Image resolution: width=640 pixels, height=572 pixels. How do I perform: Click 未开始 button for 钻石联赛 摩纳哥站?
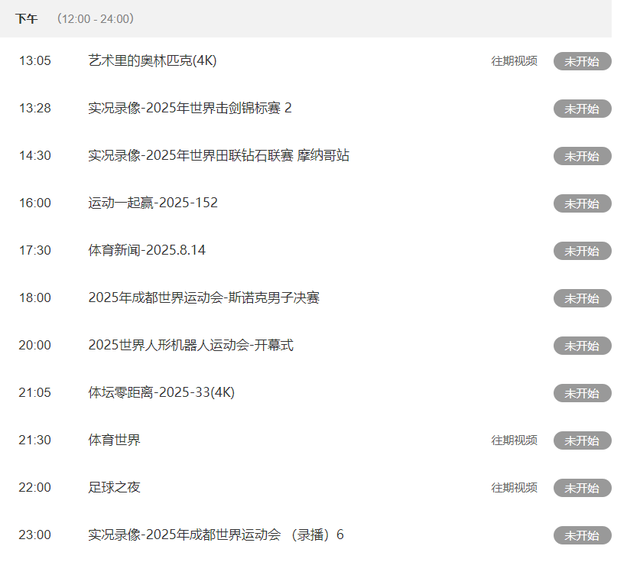(x=582, y=156)
